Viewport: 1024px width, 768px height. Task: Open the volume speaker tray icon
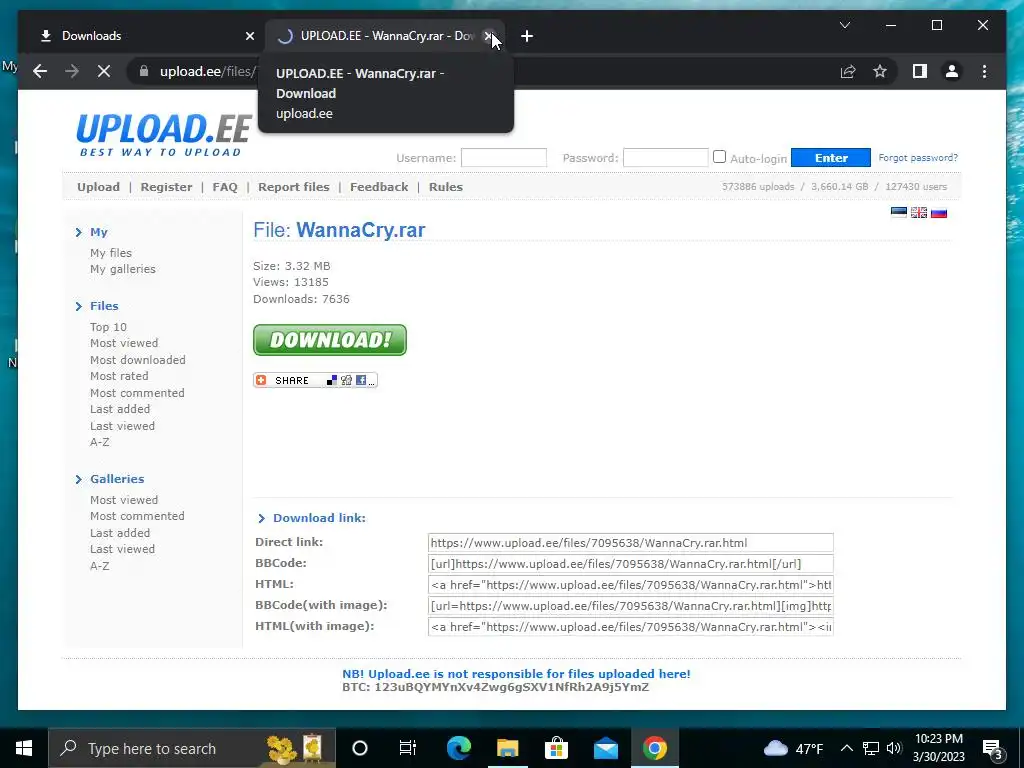point(894,748)
